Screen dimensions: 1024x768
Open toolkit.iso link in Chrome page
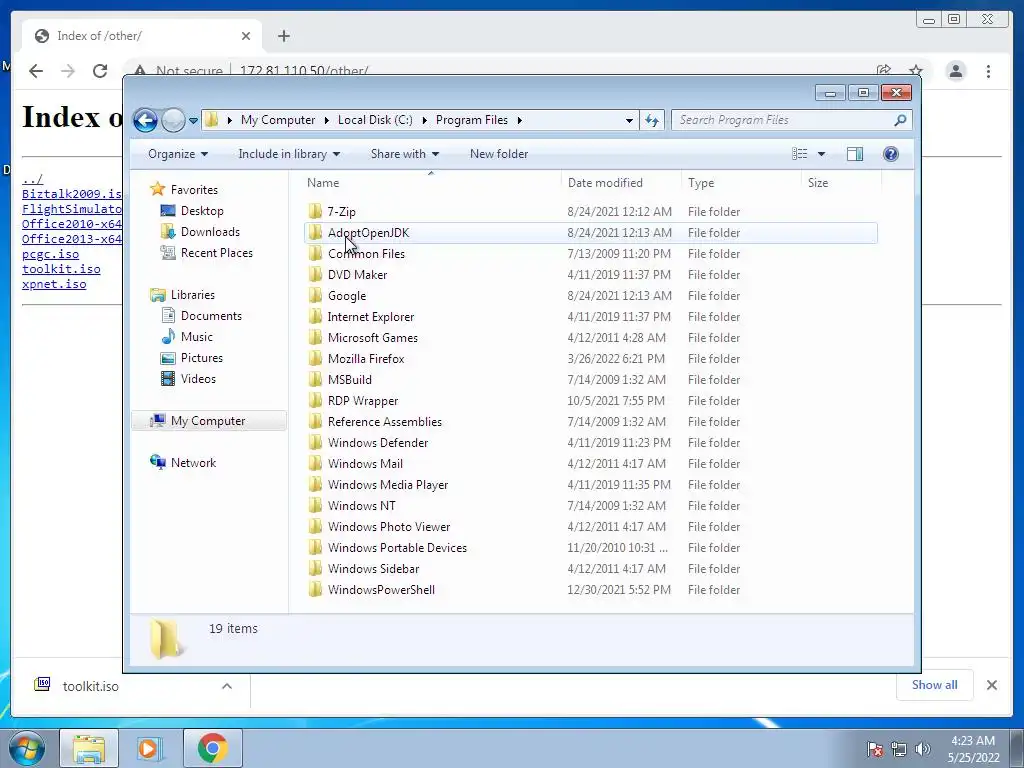[x=61, y=269]
